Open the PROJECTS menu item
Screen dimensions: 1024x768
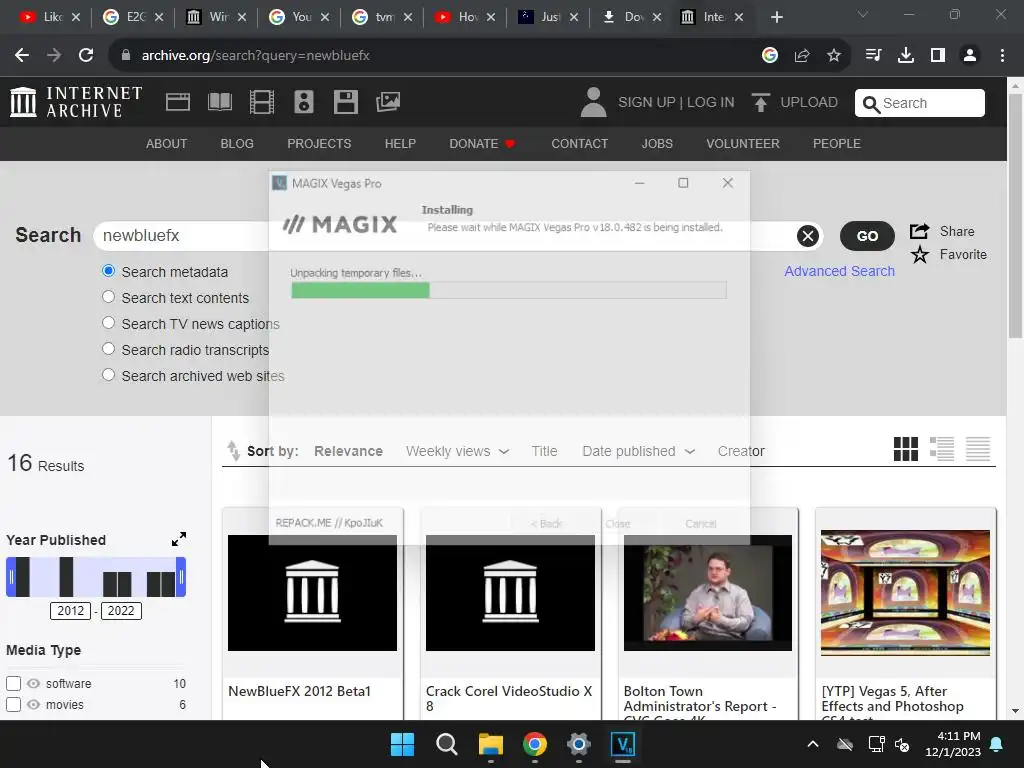[x=319, y=144]
